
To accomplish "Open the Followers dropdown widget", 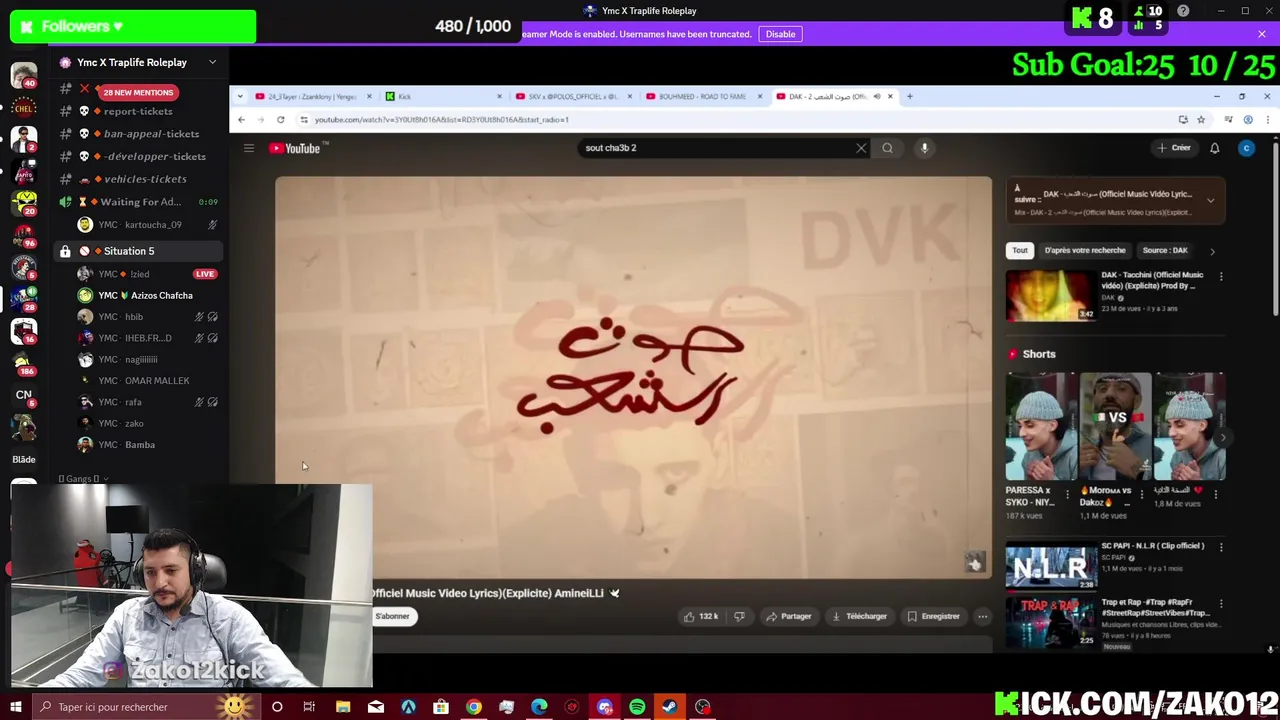I will point(133,27).
